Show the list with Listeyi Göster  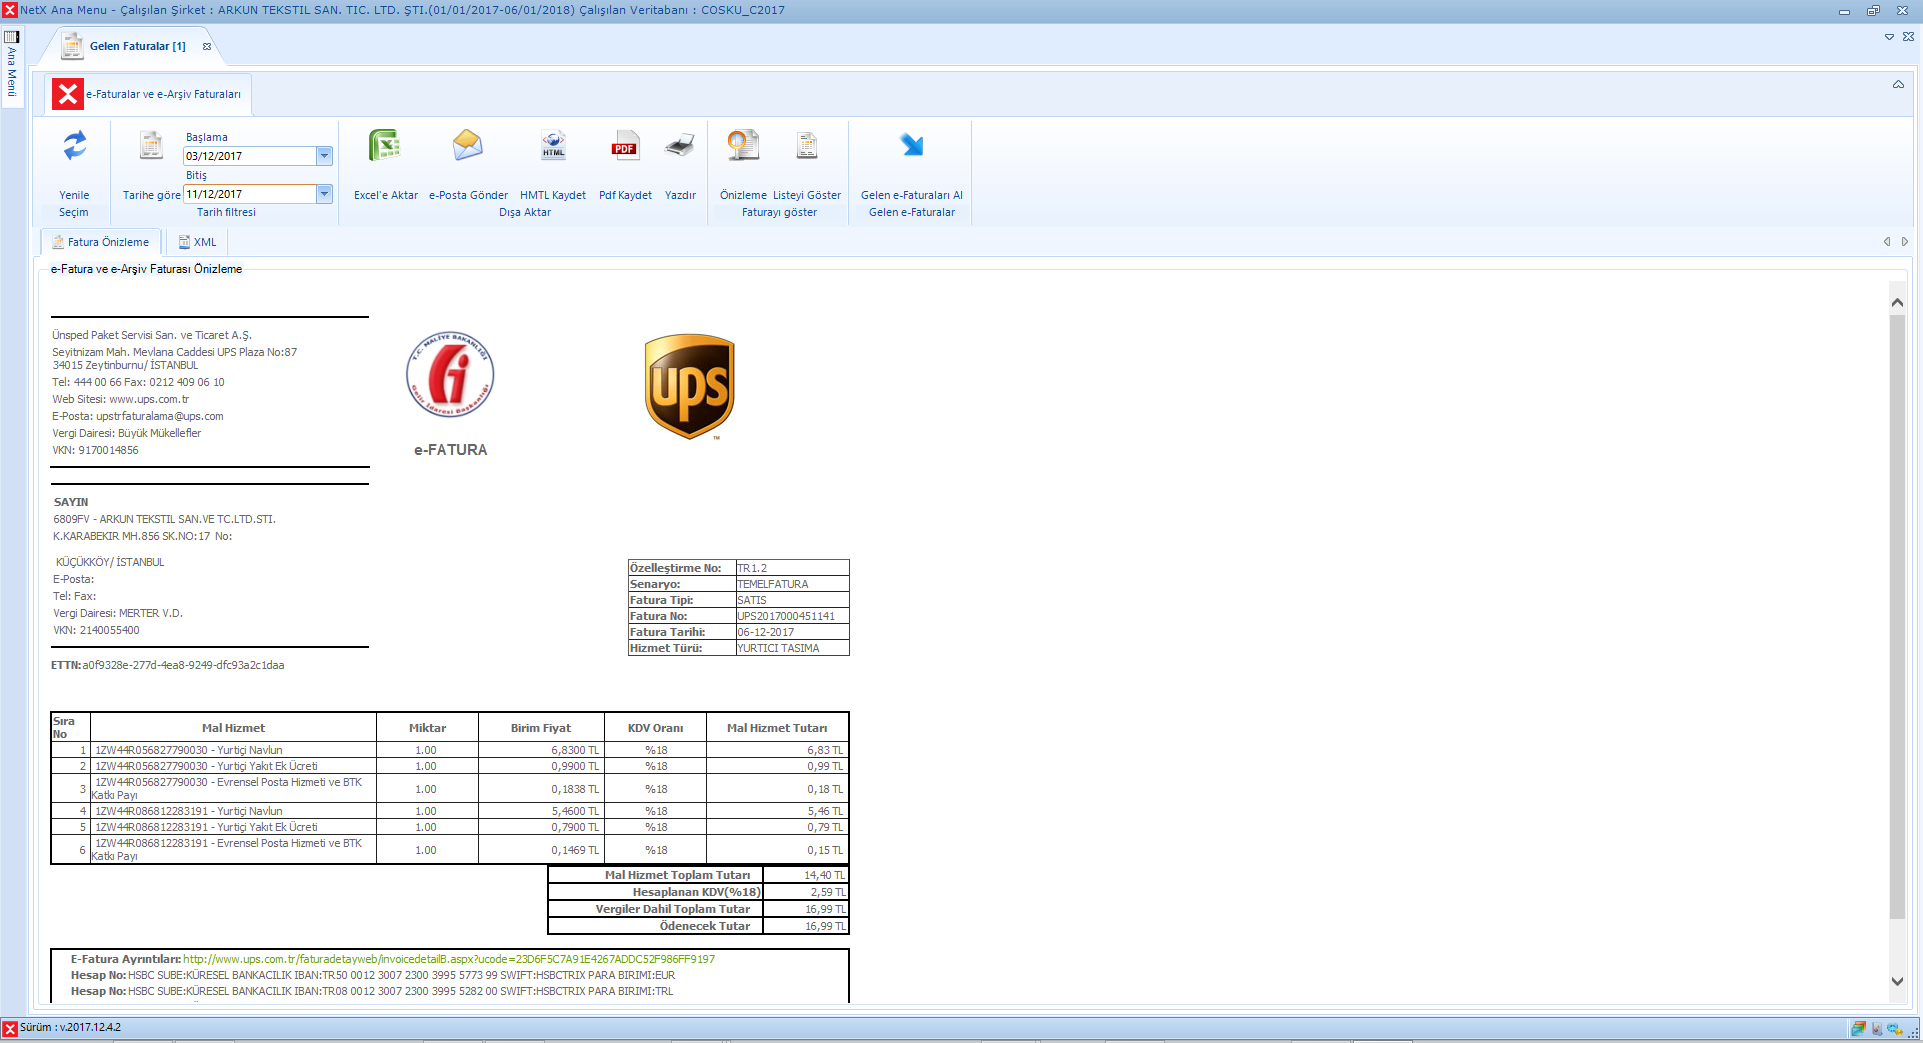[x=806, y=147]
